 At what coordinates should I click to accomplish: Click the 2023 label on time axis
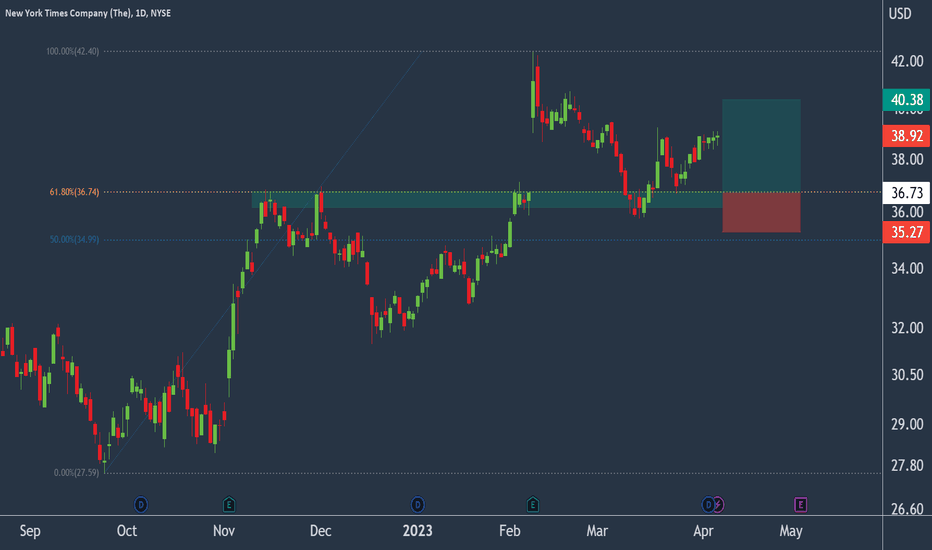(x=417, y=531)
